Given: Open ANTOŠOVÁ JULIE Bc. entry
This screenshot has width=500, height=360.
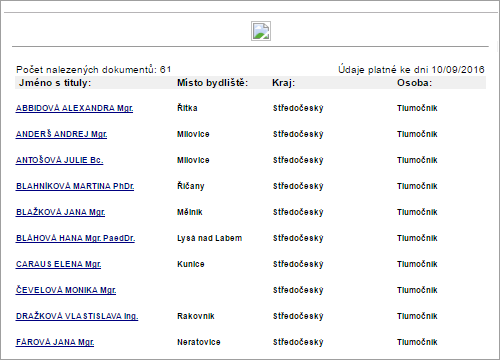Looking at the screenshot, I should (x=59, y=160).
